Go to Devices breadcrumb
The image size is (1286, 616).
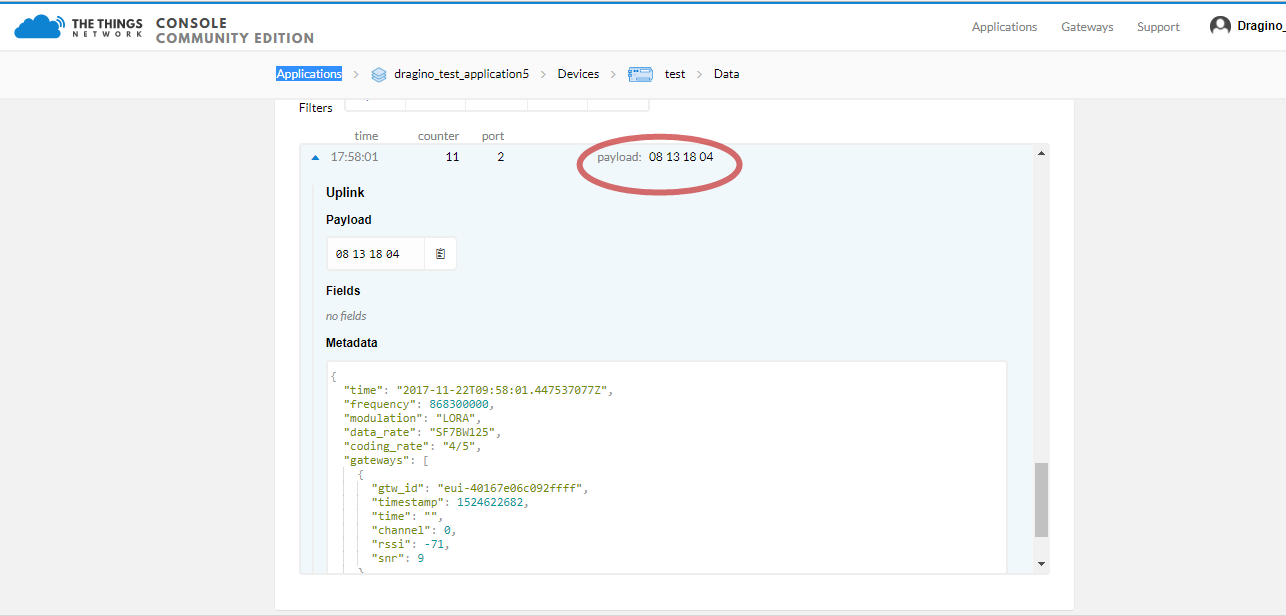(x=578, y=74)
